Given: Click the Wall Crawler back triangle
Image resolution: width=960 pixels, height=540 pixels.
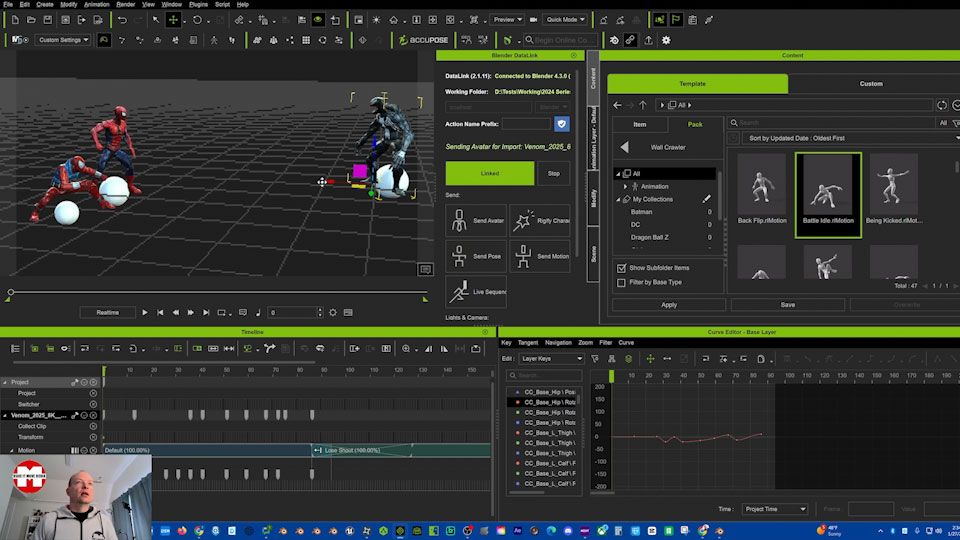Looking at the screenshot, I should [x=624, y=147].
